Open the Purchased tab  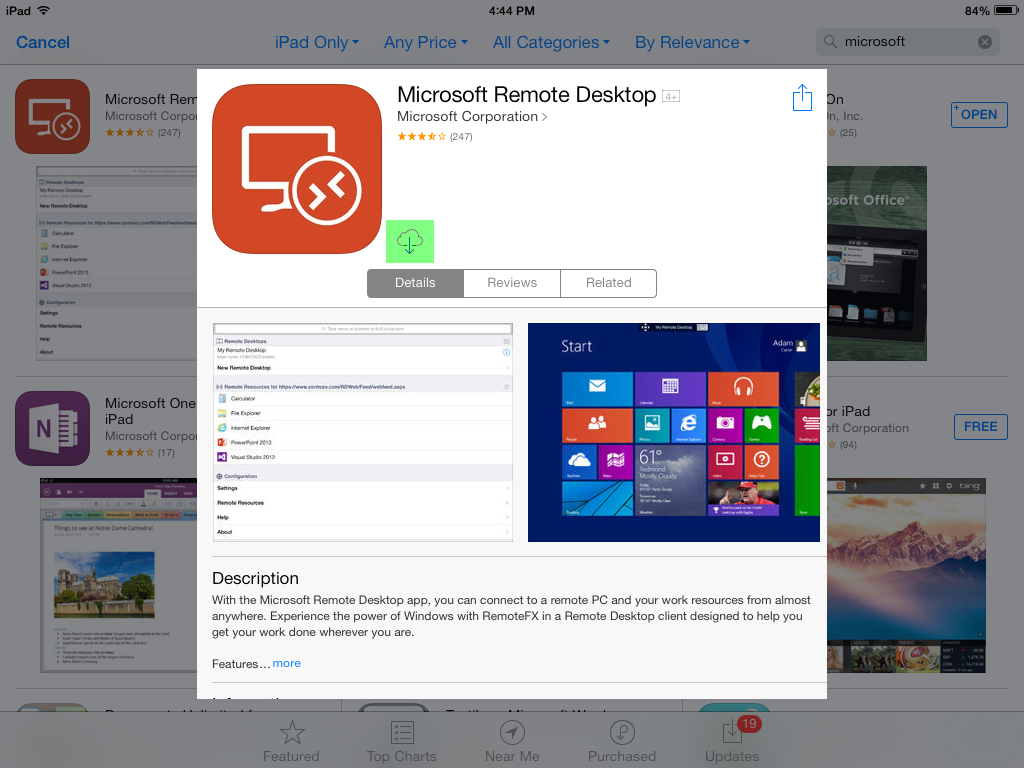(x=622, y=742)
